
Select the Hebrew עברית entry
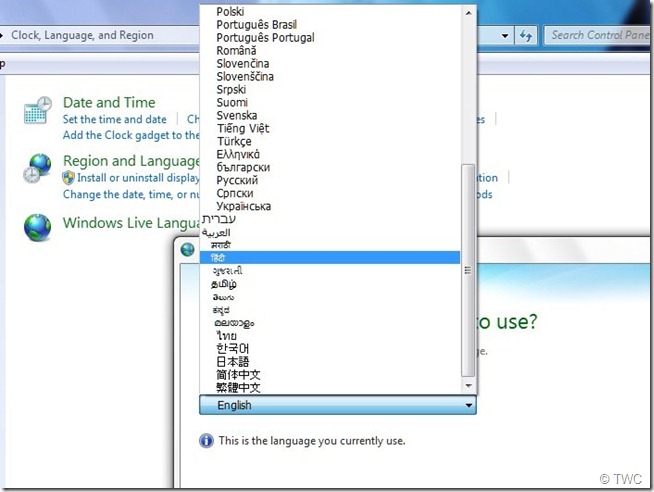(331, 219)
